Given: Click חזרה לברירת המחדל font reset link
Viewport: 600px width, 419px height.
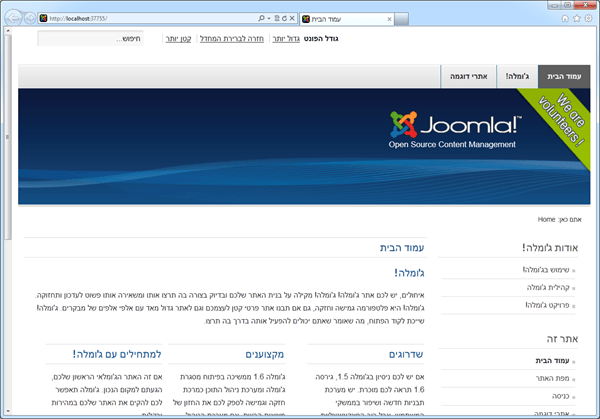Looking at the screenshot, I should pos(232,39).
